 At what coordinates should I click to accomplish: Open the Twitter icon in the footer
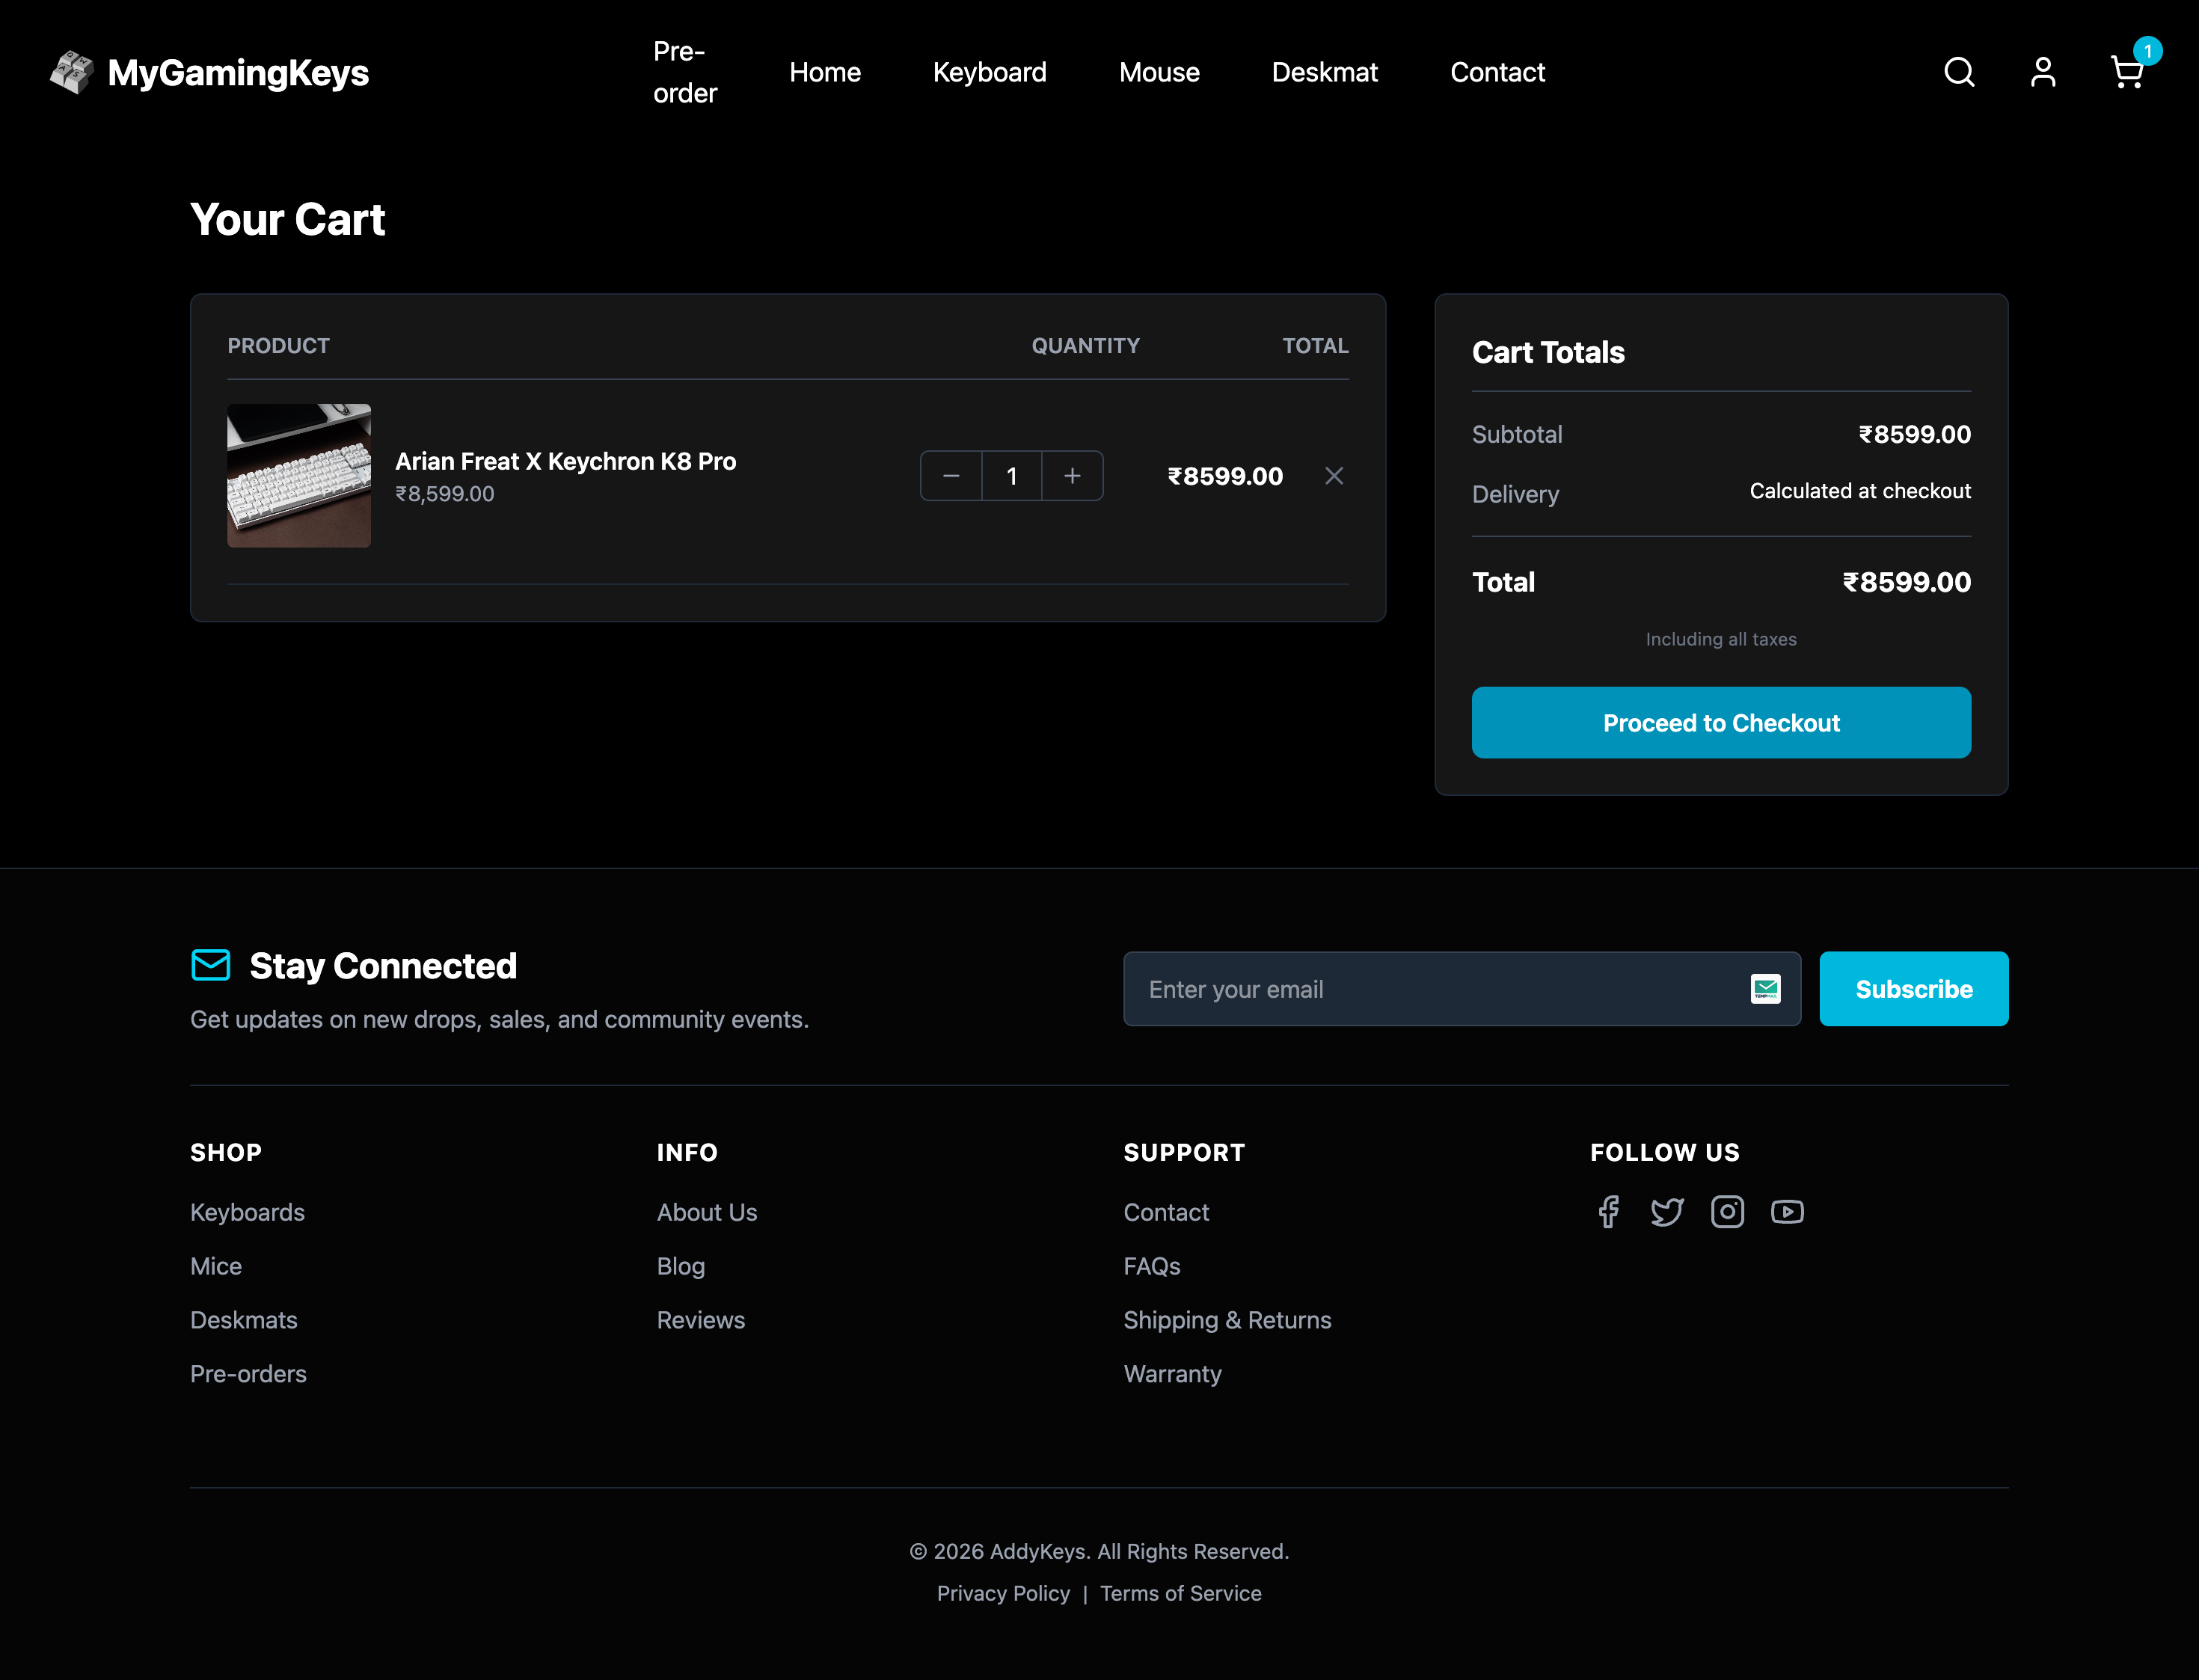tap(1668, 1211)
